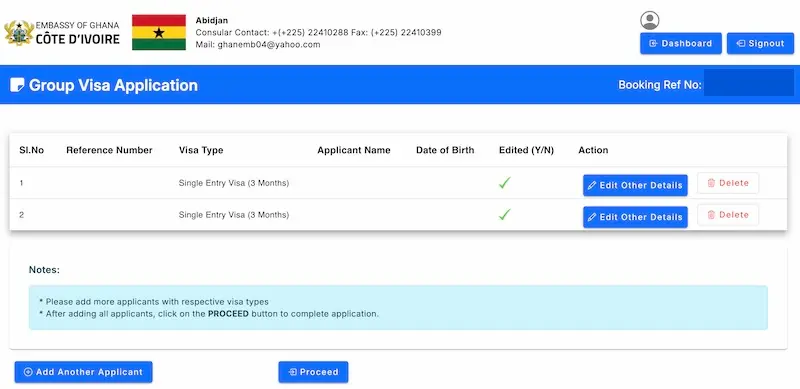The height and width of the screenshot is (389, 800).
Task: Click the Abidjan heading
Action: point(212,20)
